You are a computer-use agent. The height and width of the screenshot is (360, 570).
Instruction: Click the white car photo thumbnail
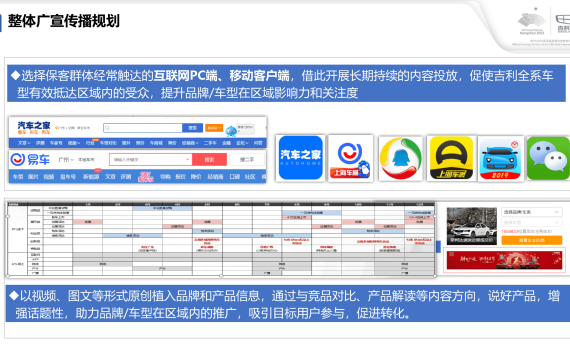471,226
